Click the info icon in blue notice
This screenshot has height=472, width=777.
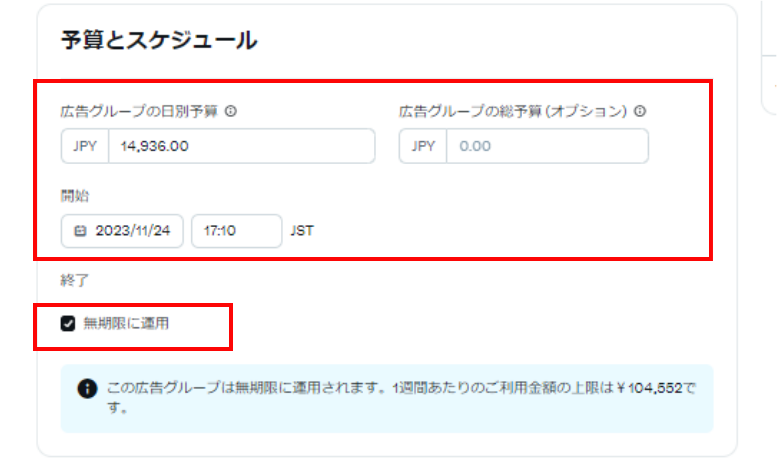pos(87,388)
